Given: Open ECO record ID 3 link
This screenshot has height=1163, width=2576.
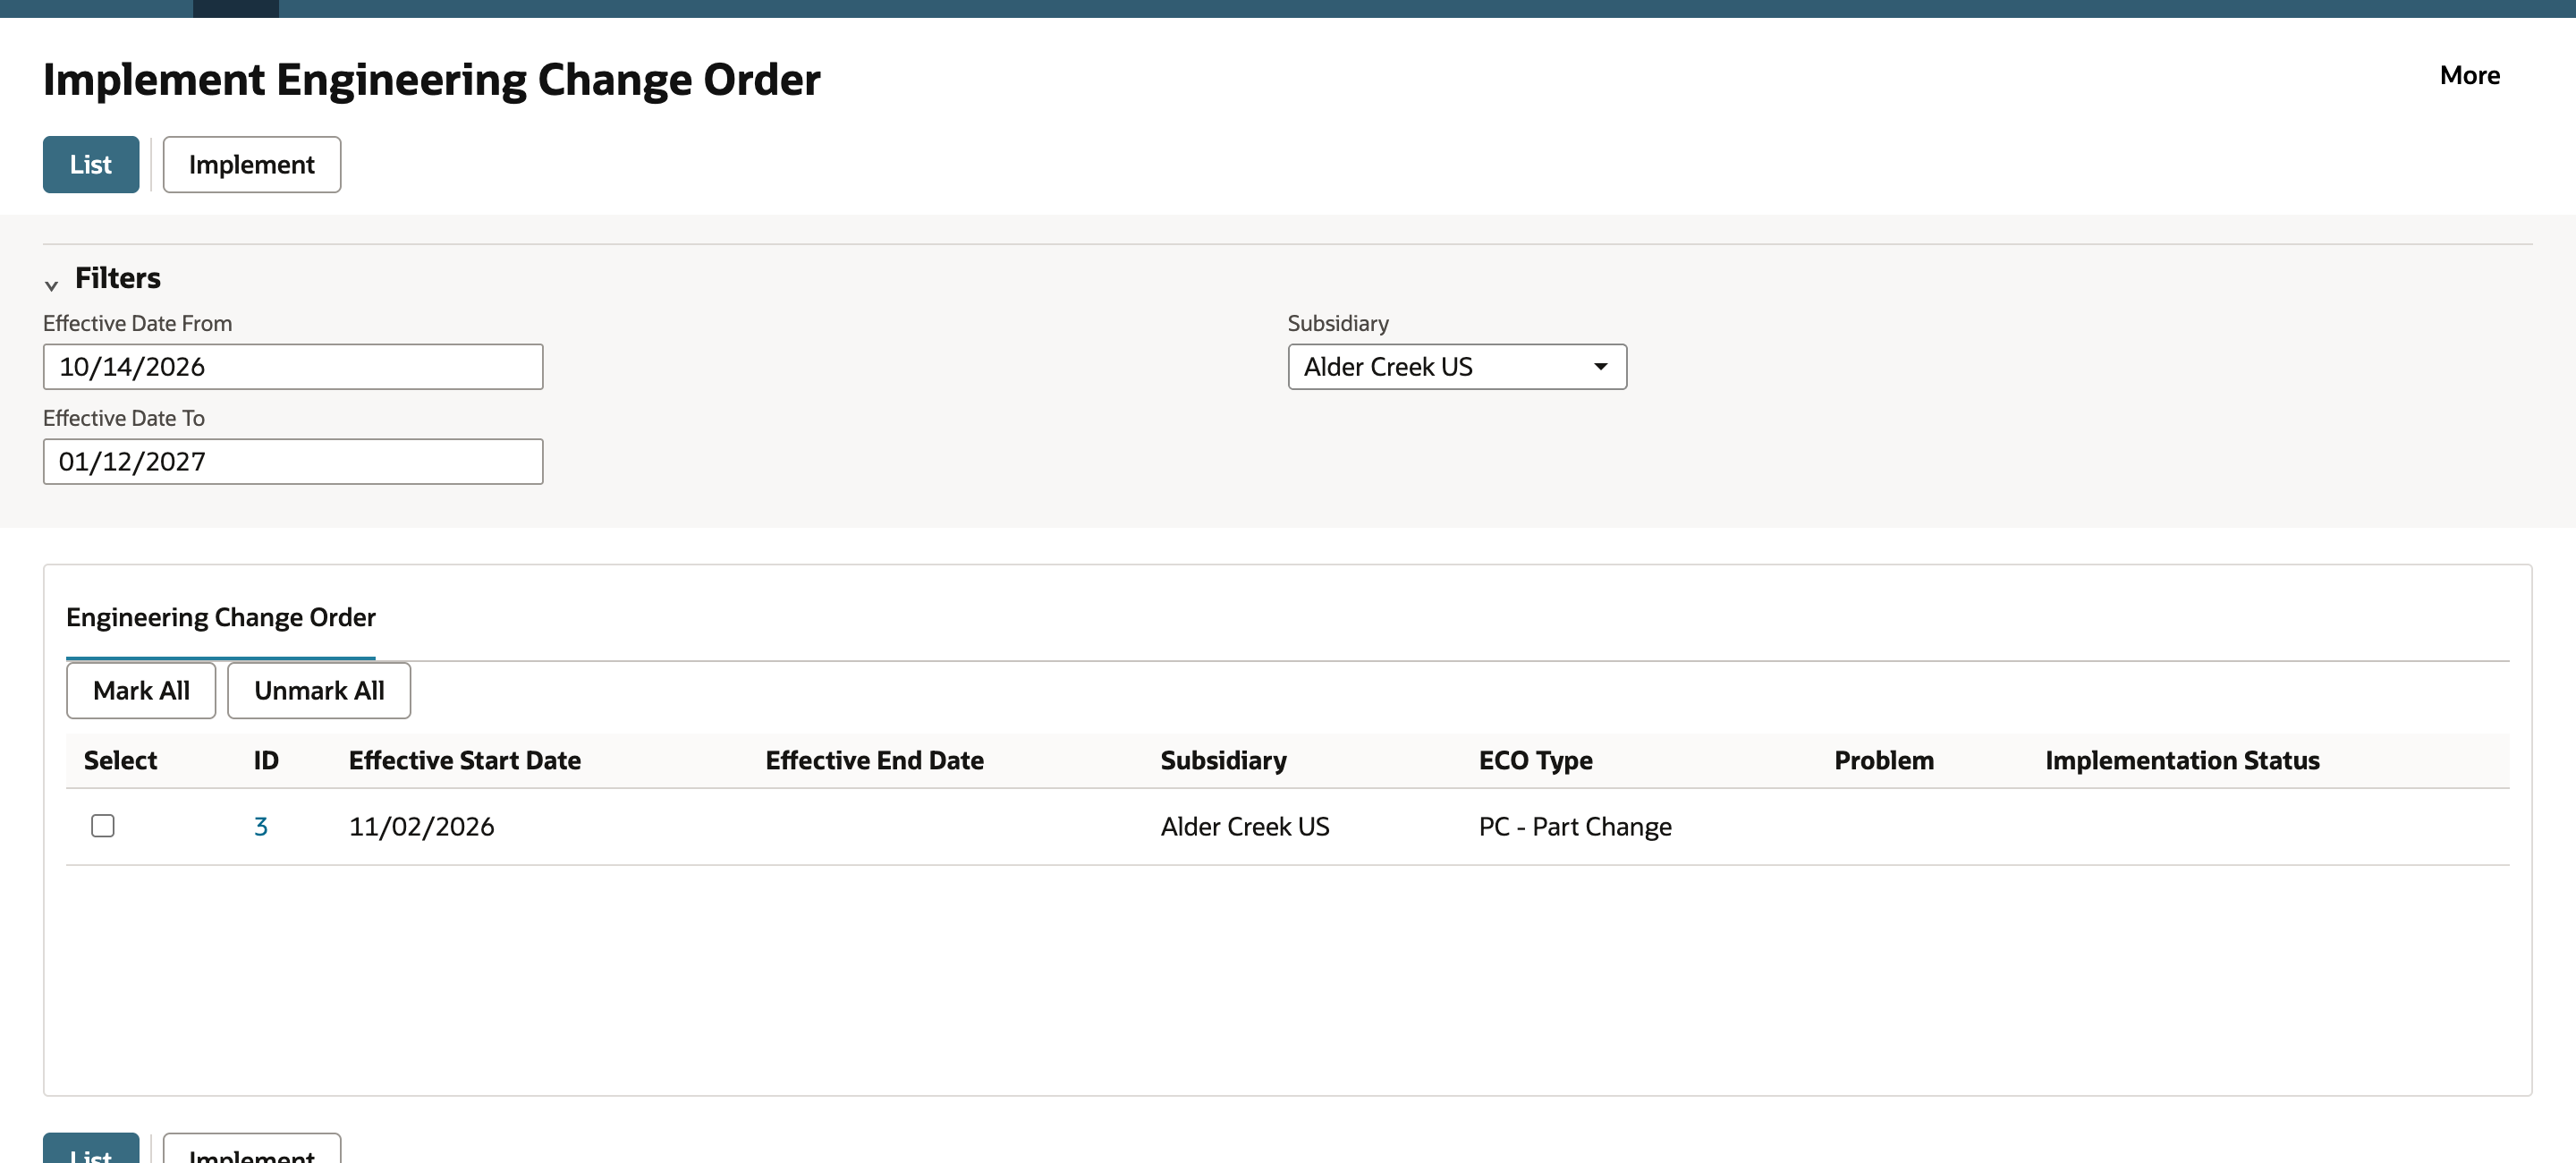Looking at the screenshot, I should pos(260,827).
